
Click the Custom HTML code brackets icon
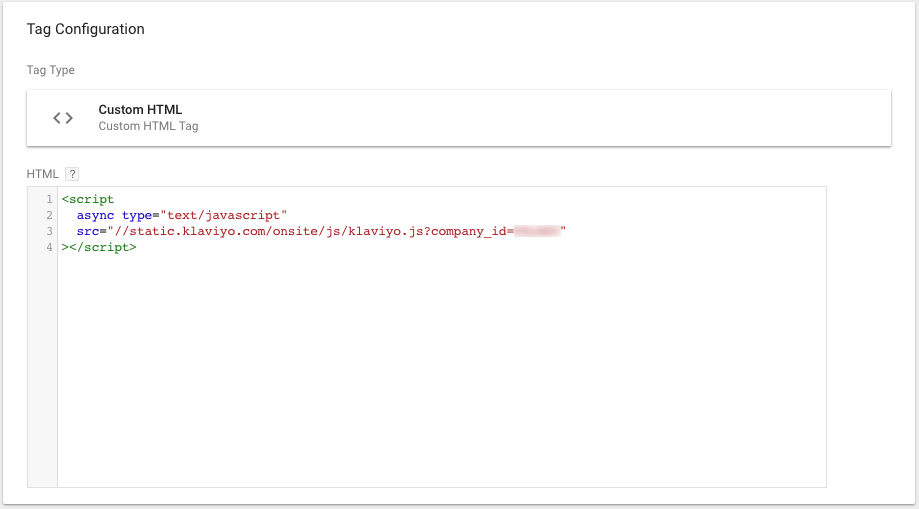click(x=63, y=118)
